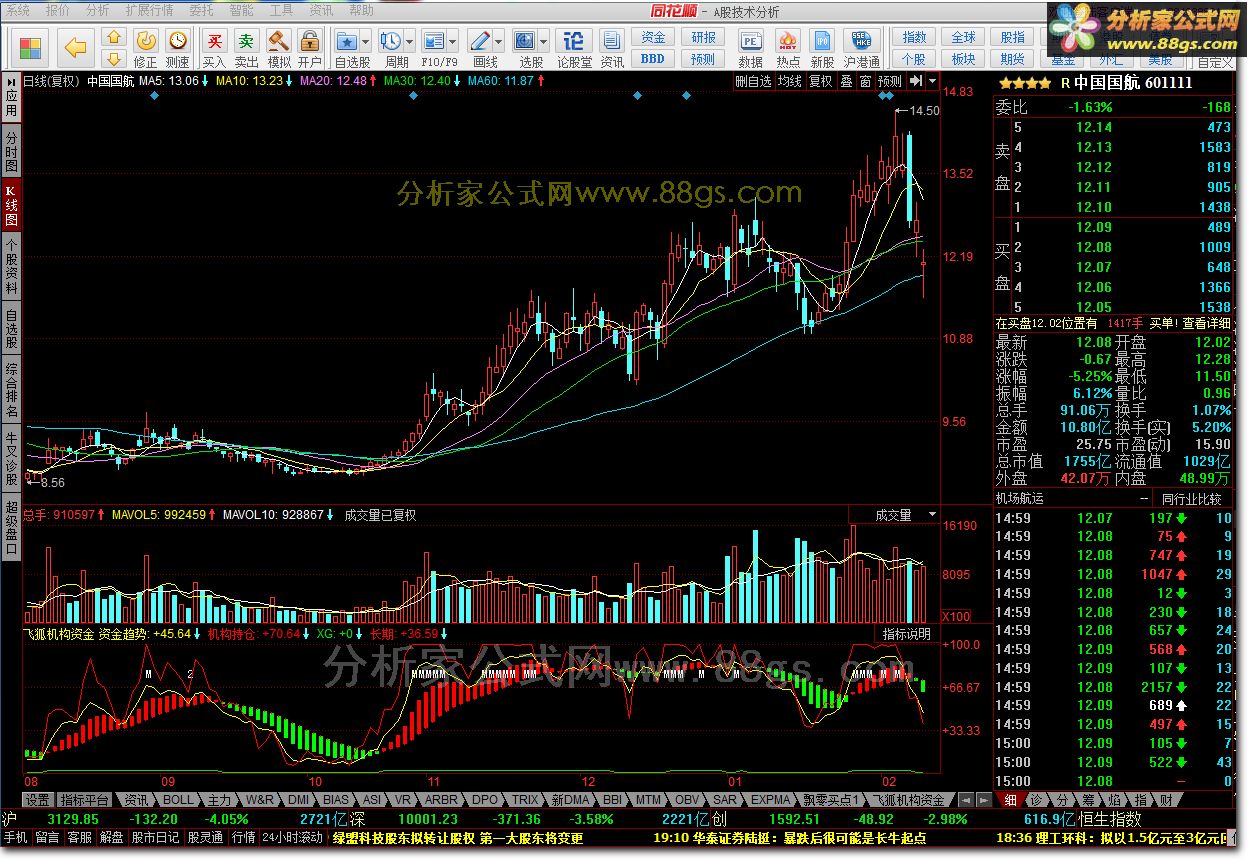Open the 帮助 menu
The height and width of the screenshot is (860, 1249).
361,10
